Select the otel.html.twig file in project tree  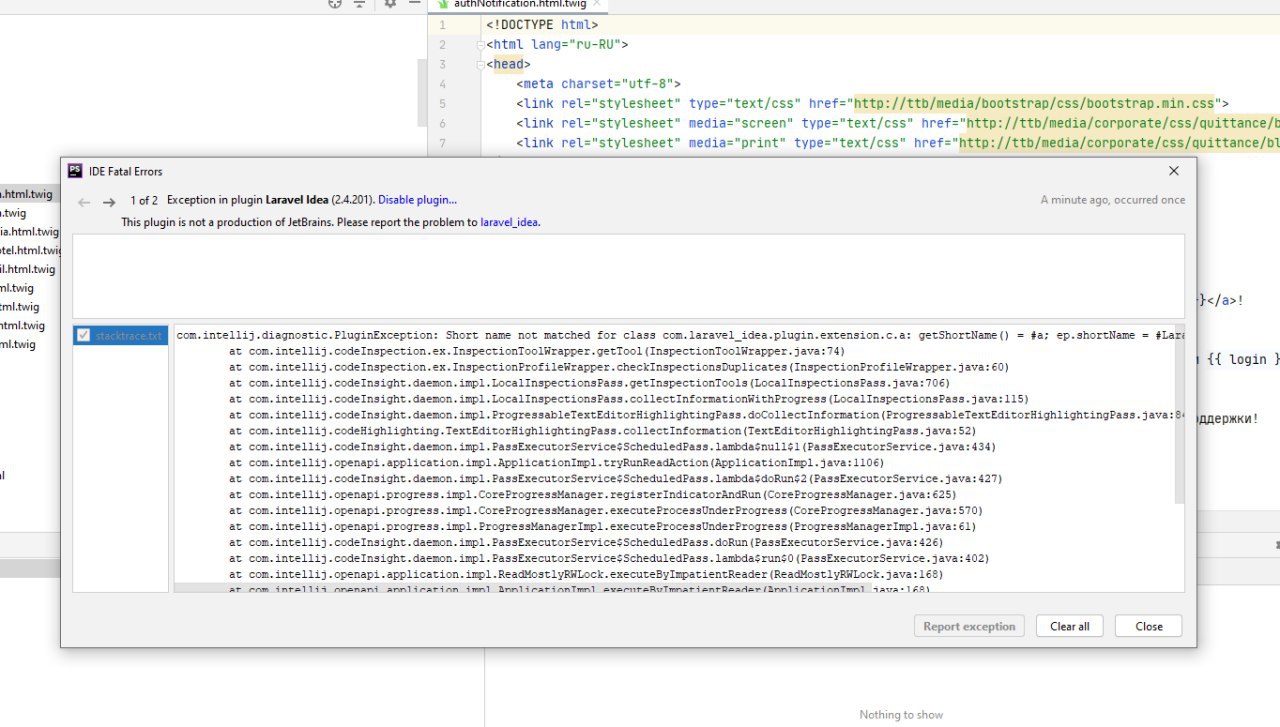pyautogui.click(x=31, y=250)
